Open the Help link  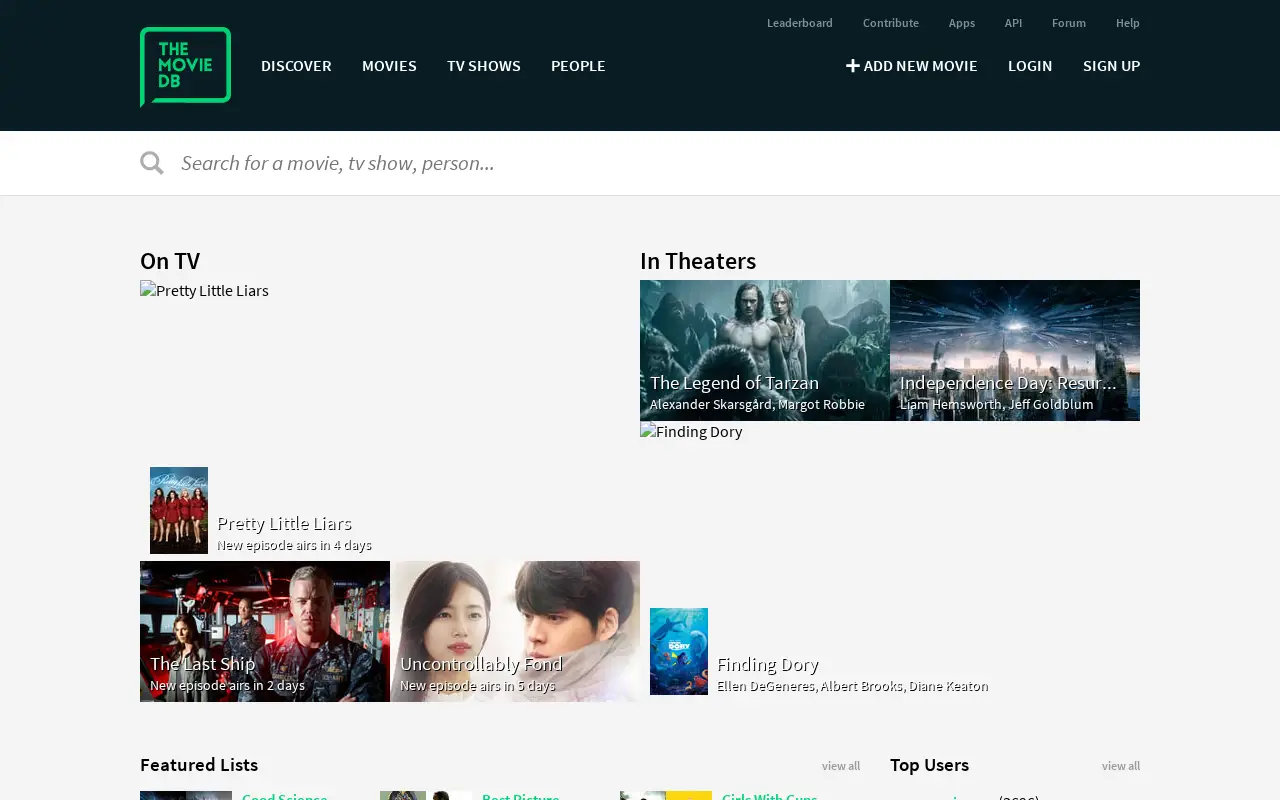(x=1128, y=23)
